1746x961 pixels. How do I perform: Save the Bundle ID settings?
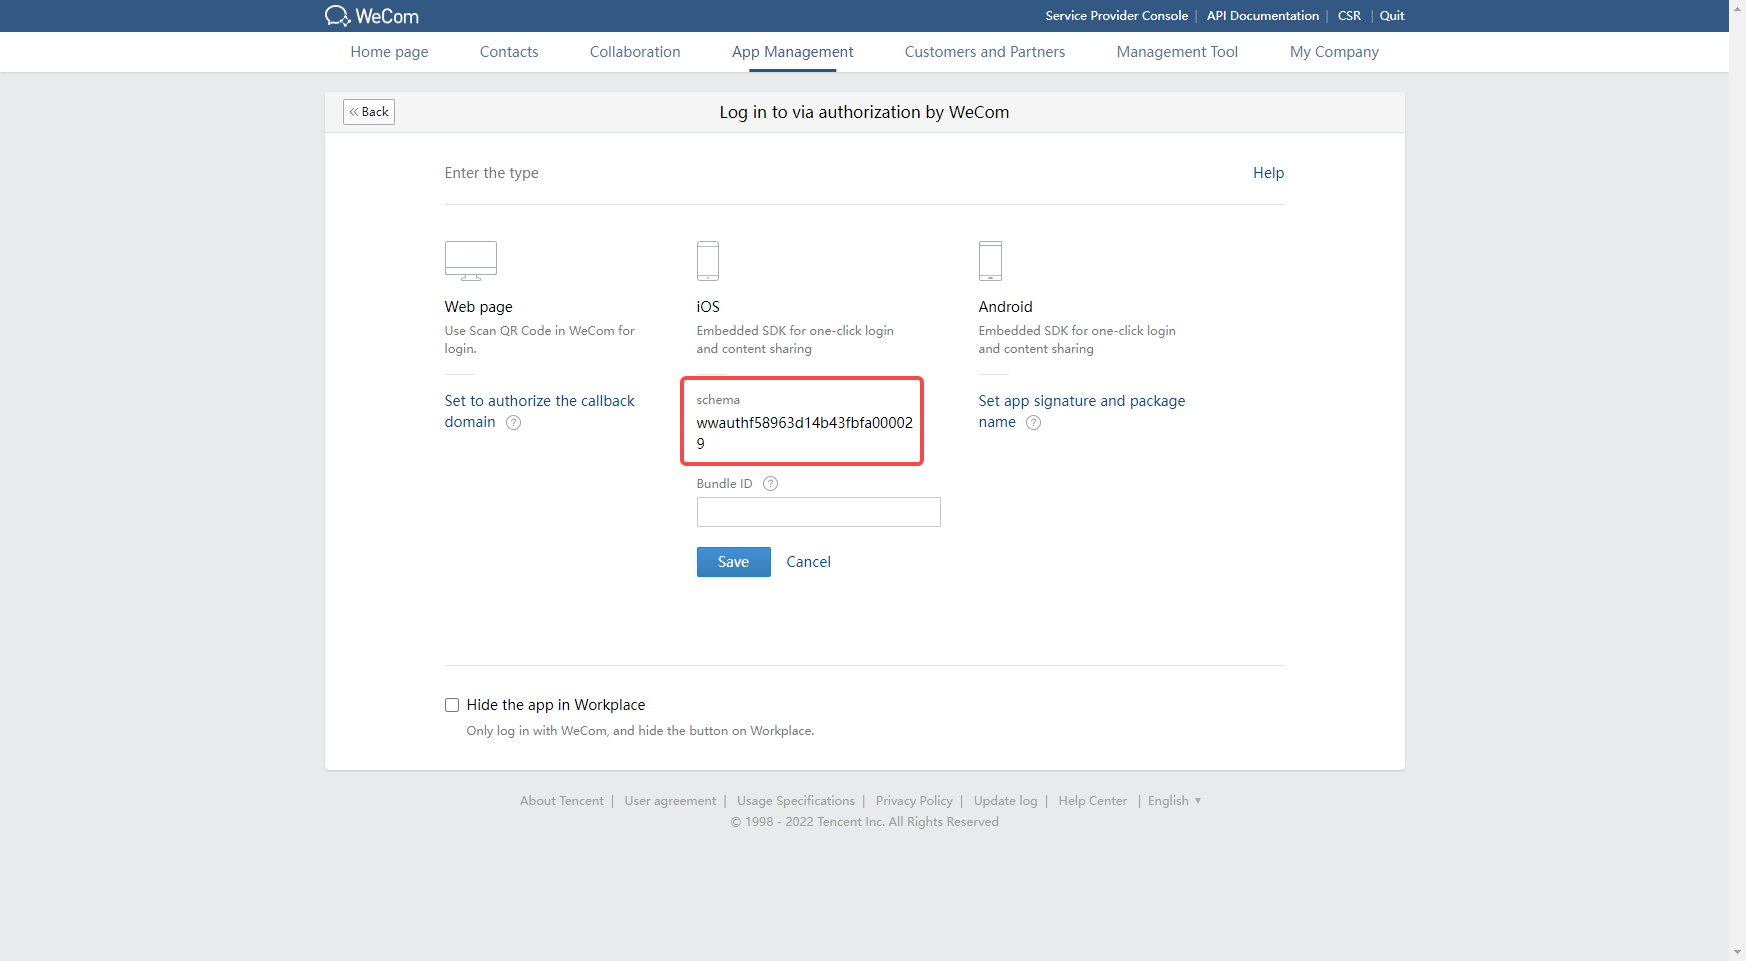(733, 561)
